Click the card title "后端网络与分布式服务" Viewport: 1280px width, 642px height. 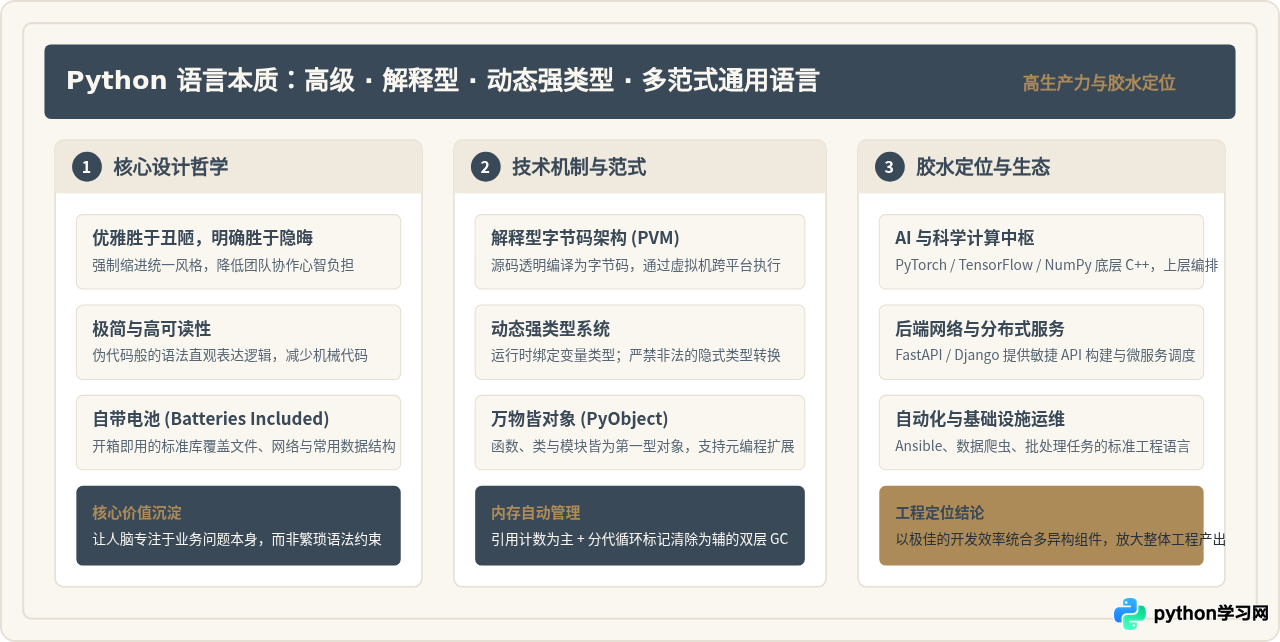click(980, 329)
